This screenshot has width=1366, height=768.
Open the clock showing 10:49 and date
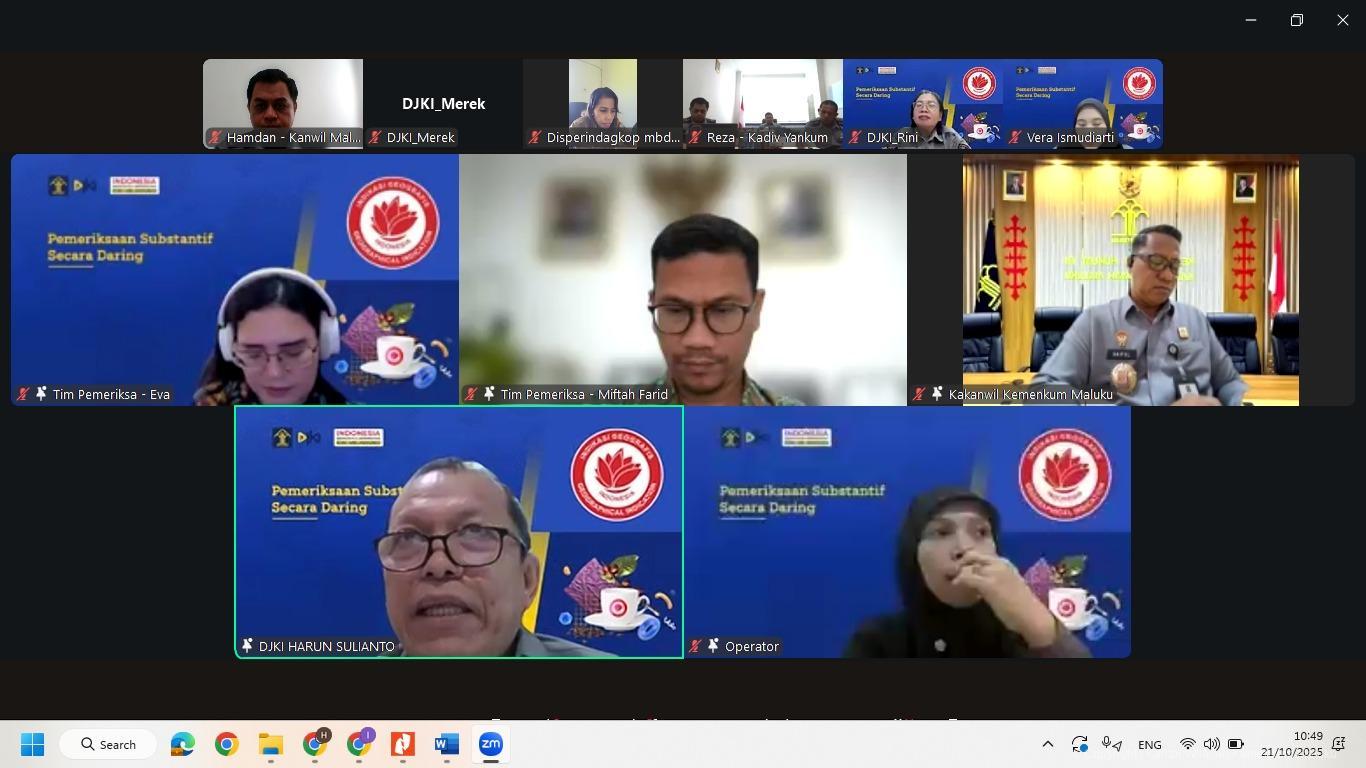(1291, 744)
